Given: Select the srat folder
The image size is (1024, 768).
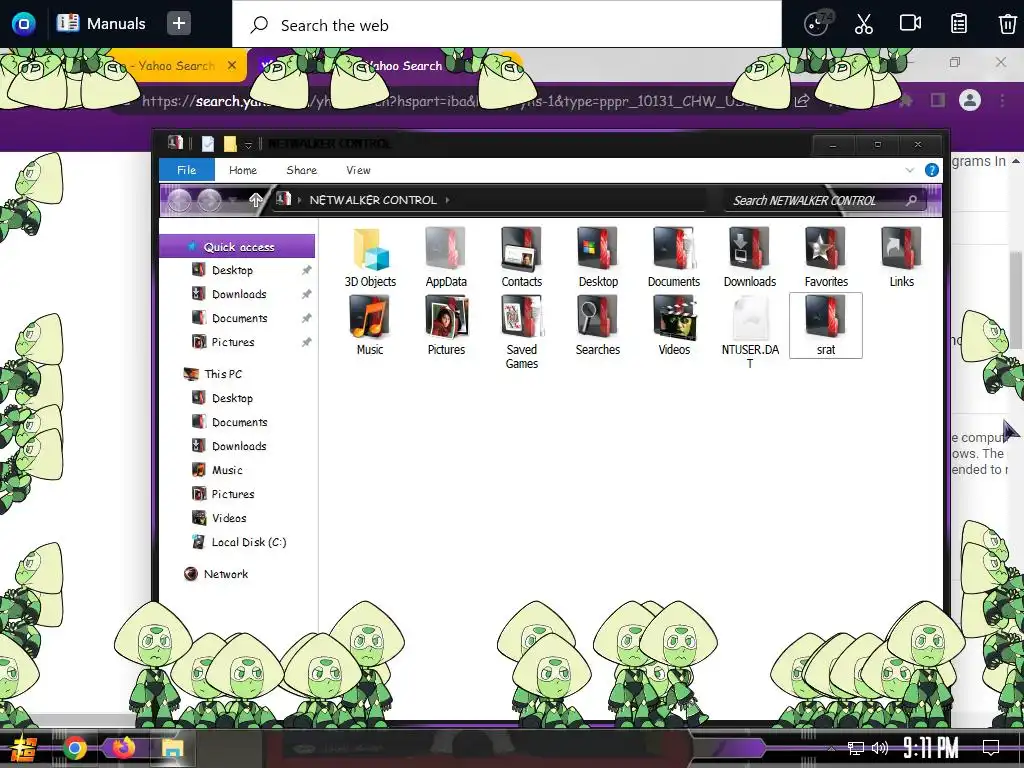Looking at the screenshot, I should click(826, 325).
